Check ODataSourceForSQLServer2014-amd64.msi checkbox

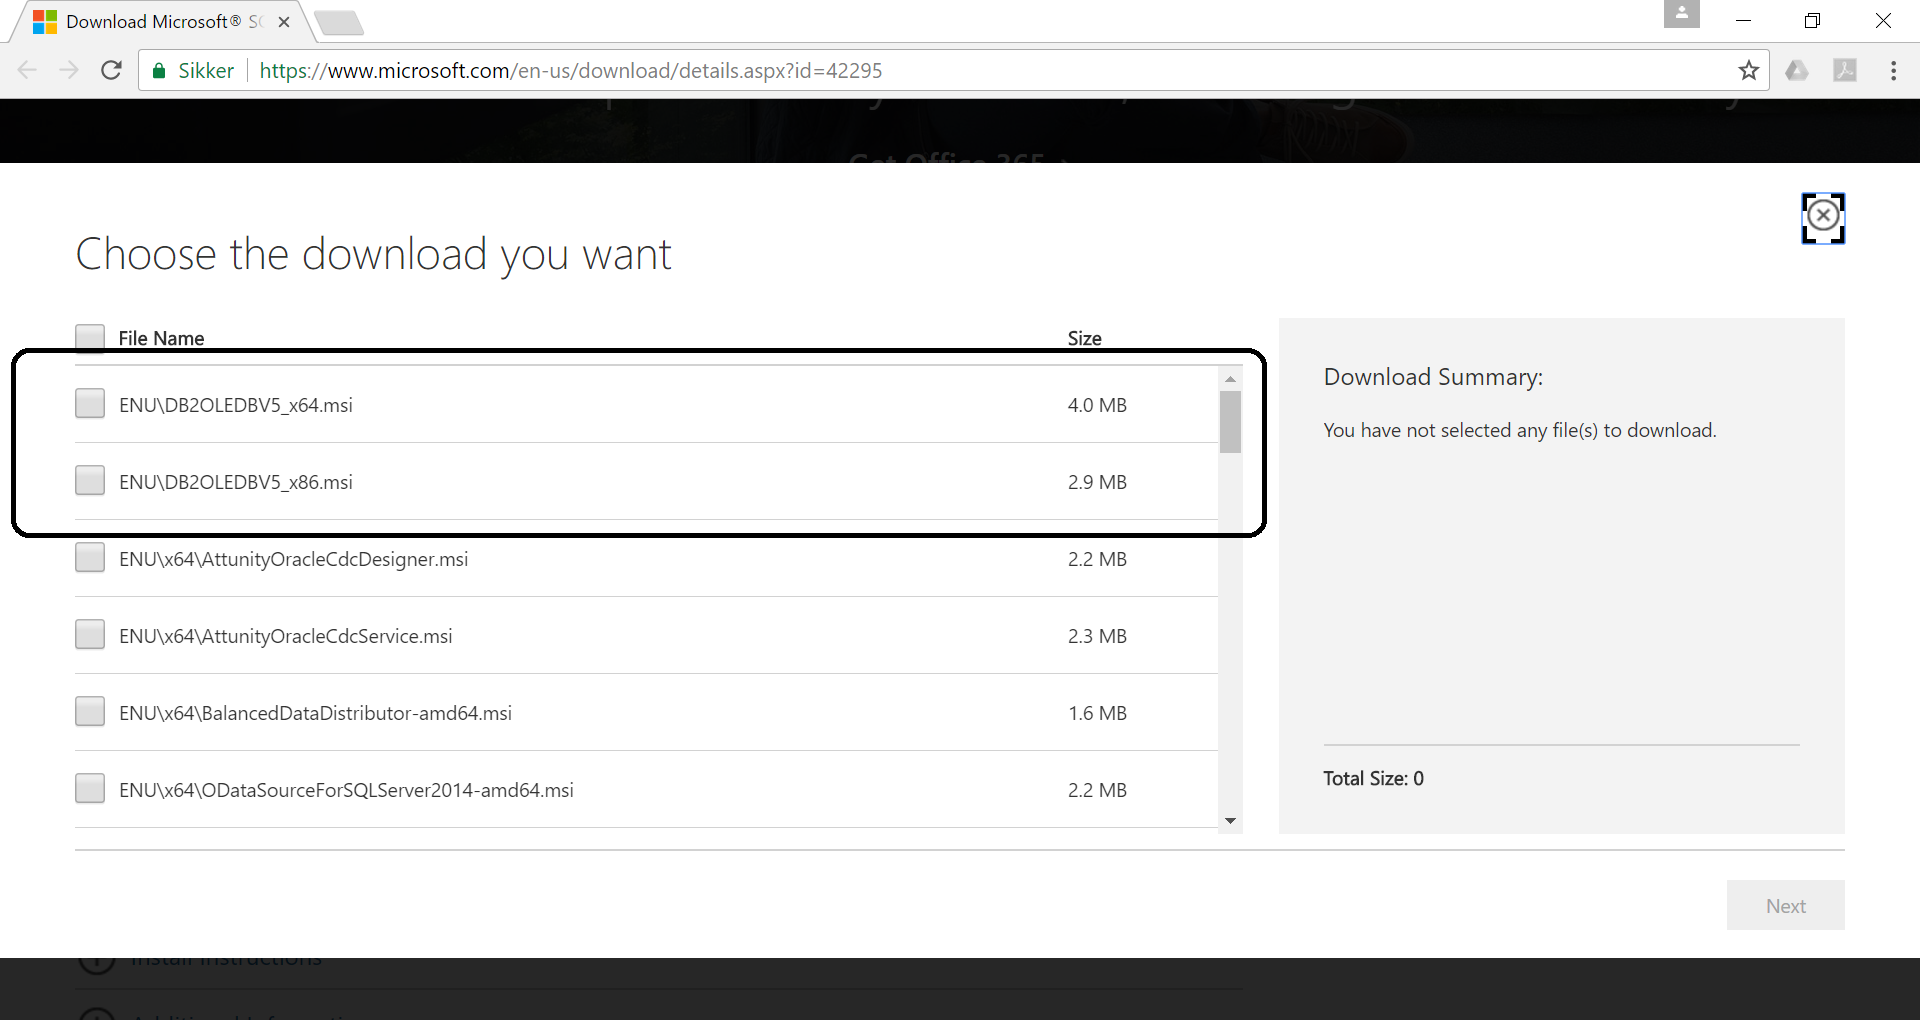click(90, 788)
